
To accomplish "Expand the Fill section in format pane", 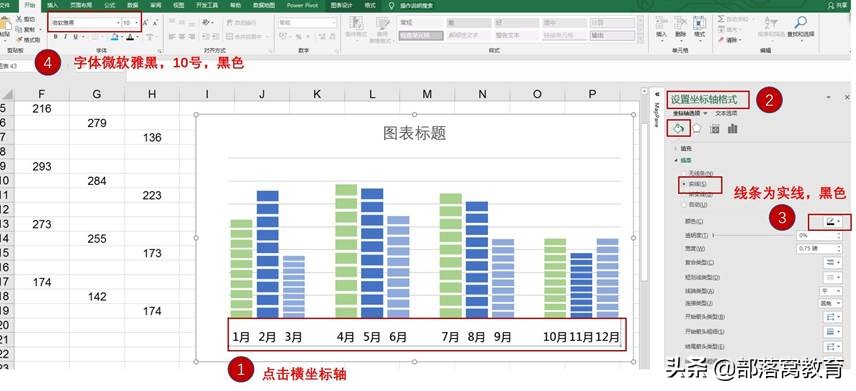I will coord(682,149).
